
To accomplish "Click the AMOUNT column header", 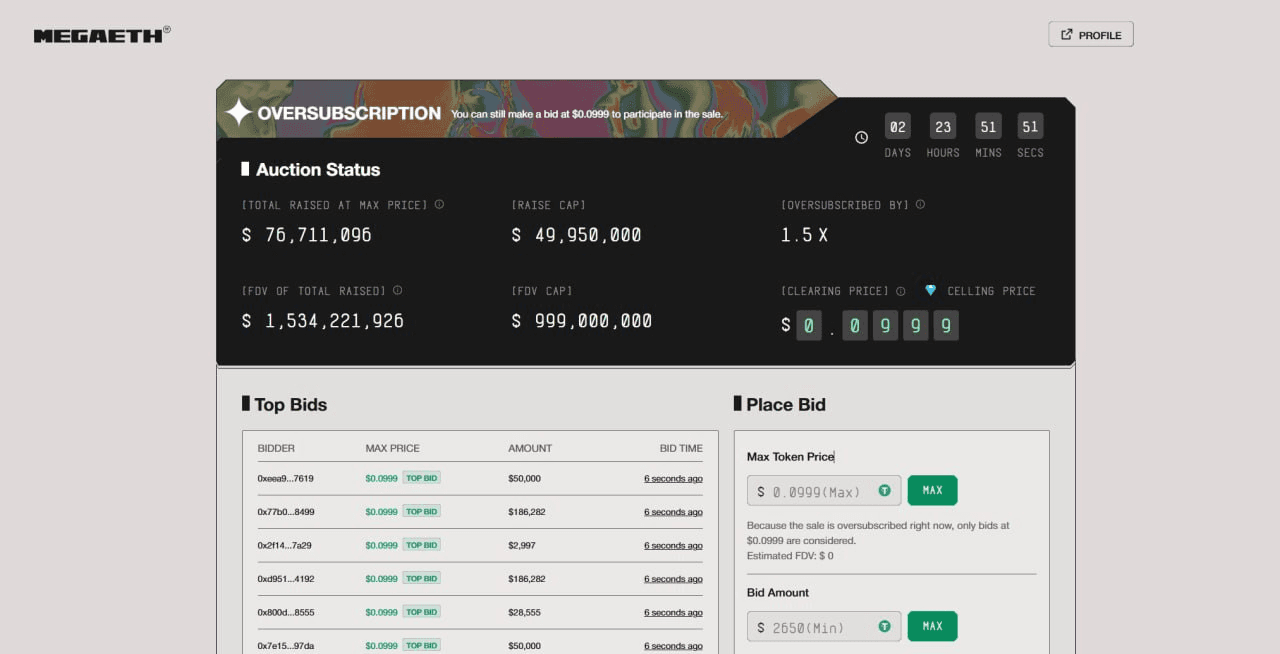I will [x=530, y=448].
